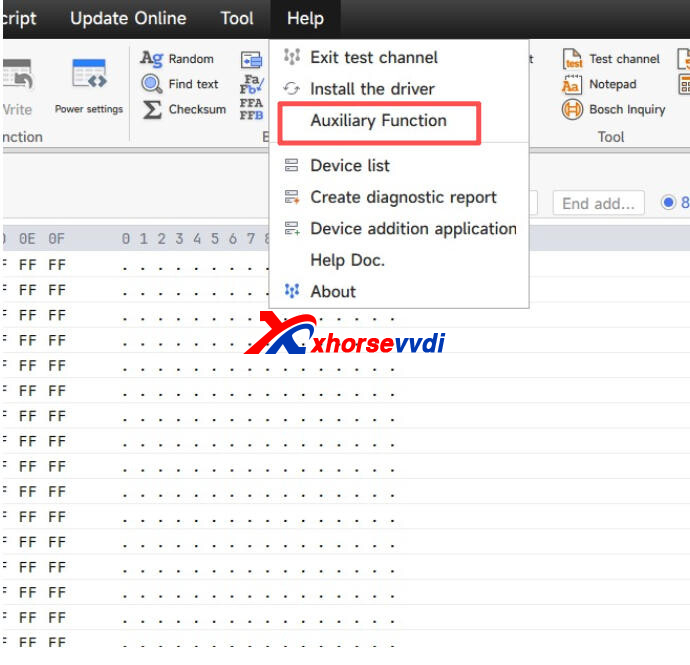Click the Install the driver refresh icon
The height and width of the screenshot is (665, 690).
point(291,88)
